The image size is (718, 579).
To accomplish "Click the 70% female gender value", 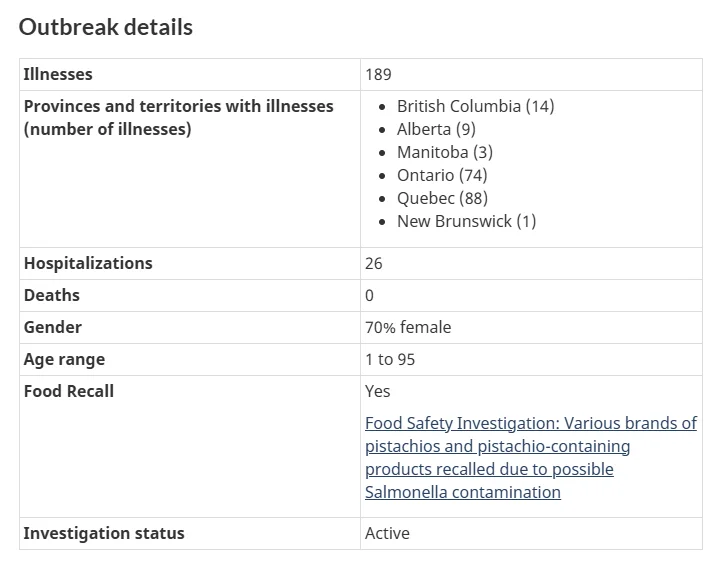I will click(x=408, y=328).
